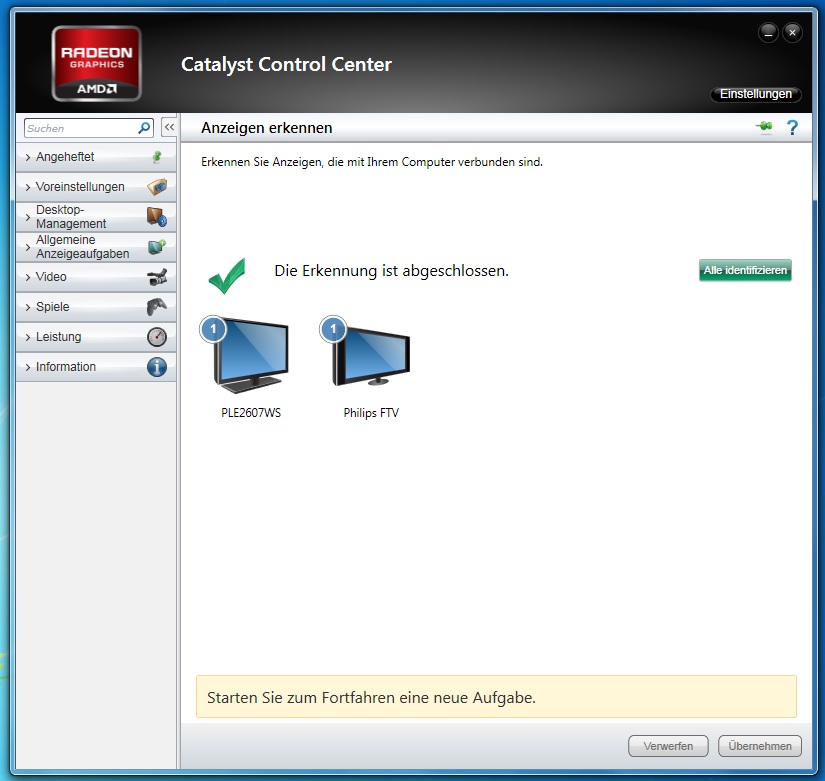The height and width of the screenshot is (781, 825).
Task: Expand the Voreinstellungen section chevron
Action: (x=28, y=187)
